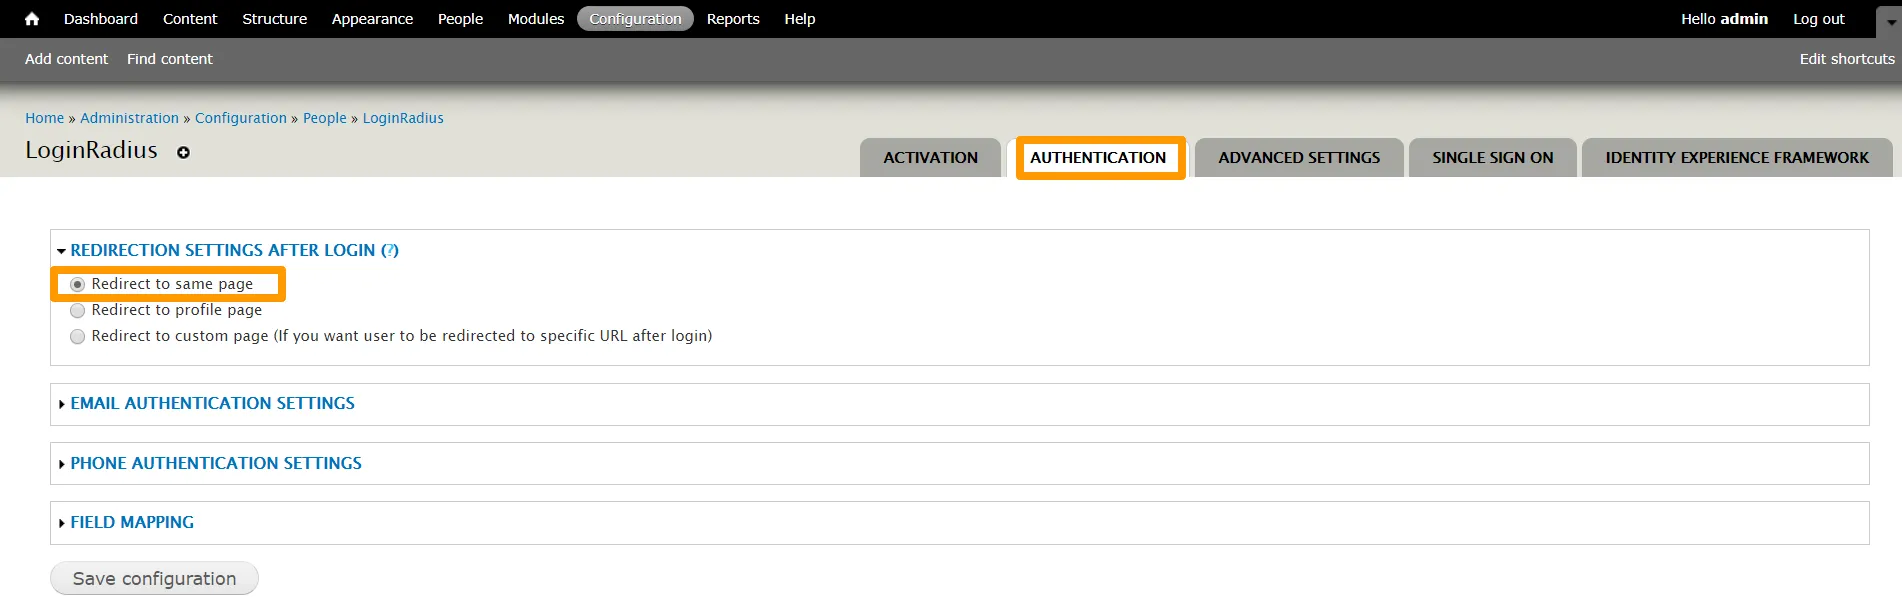This screenshot has width=1902, height=602.
Task: Open the Configuration menu item
Action: pyautogui.click(x=635, y=19)
